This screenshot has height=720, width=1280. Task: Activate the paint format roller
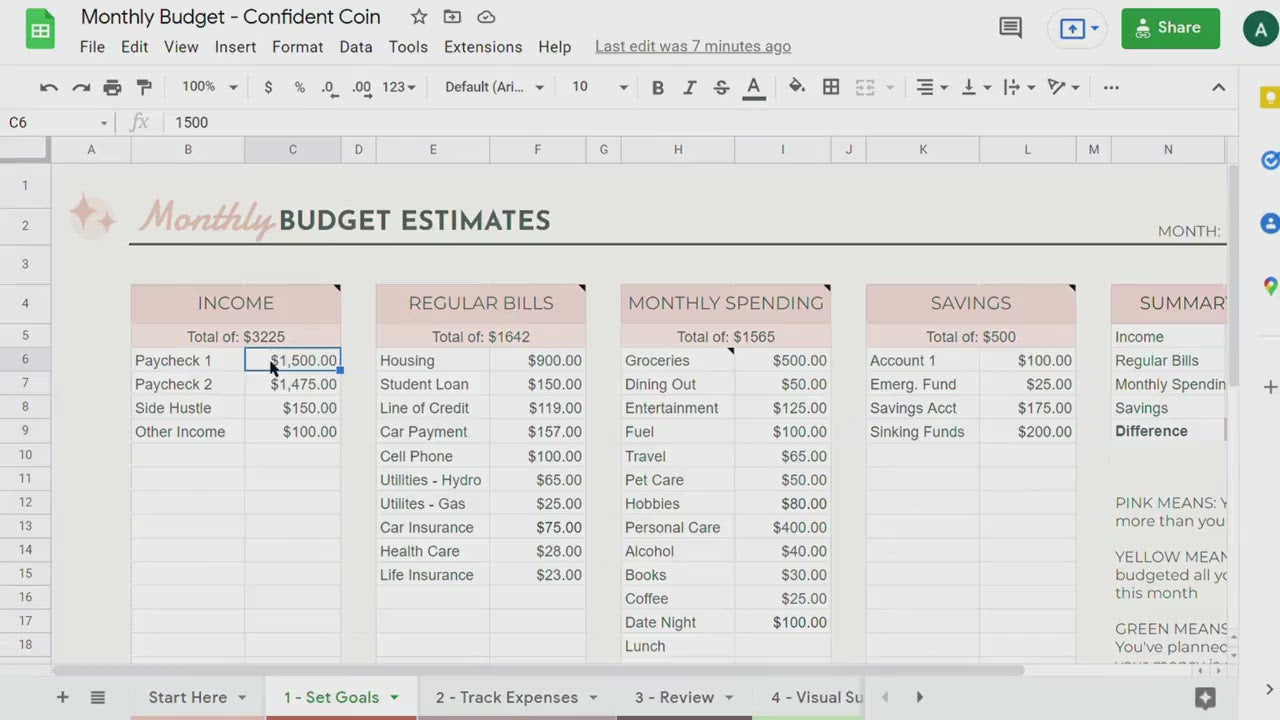click(144, 87)
